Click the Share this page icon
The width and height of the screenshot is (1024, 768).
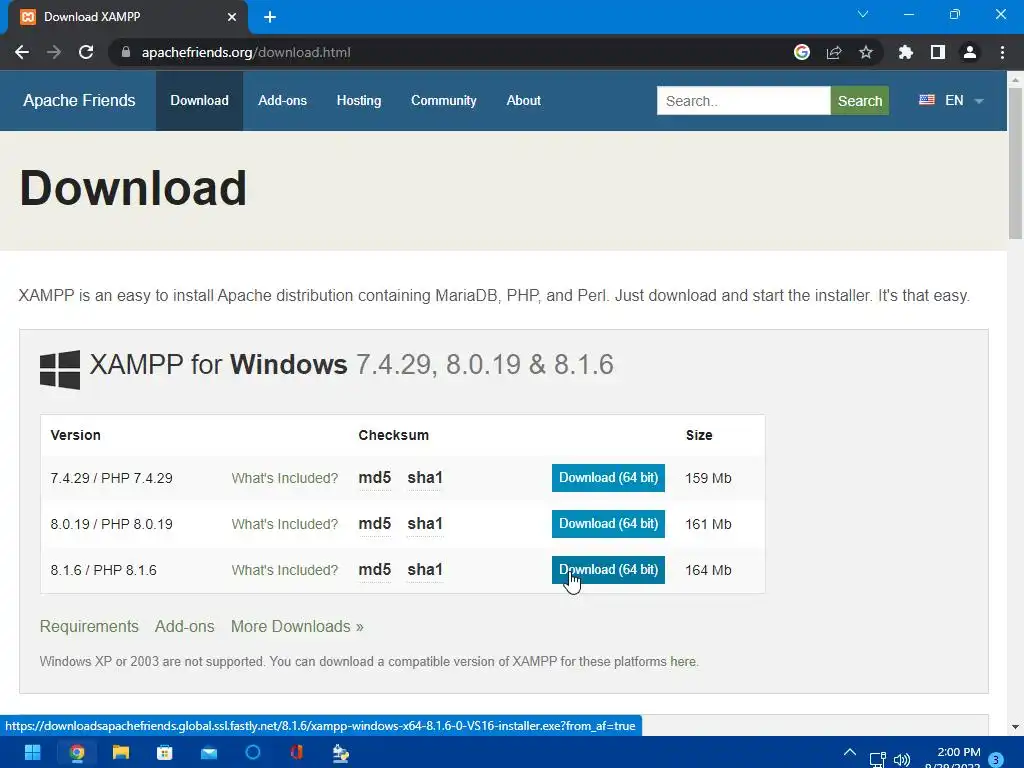[x=834, y=52]
